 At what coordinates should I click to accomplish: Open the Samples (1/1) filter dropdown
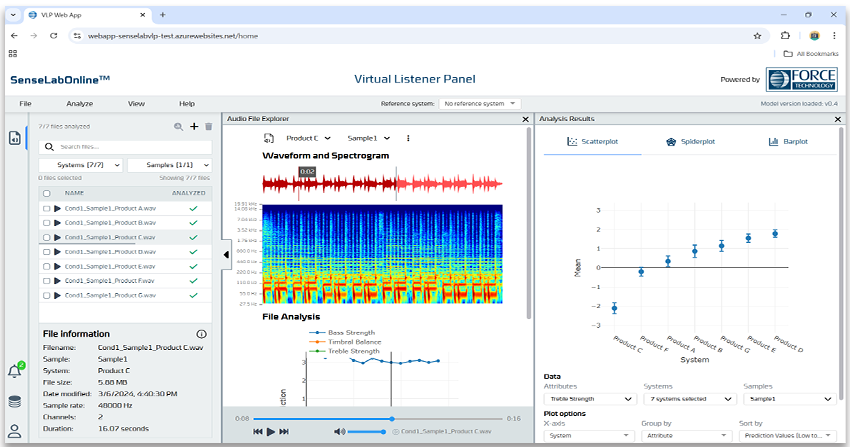tap(170, 165)
